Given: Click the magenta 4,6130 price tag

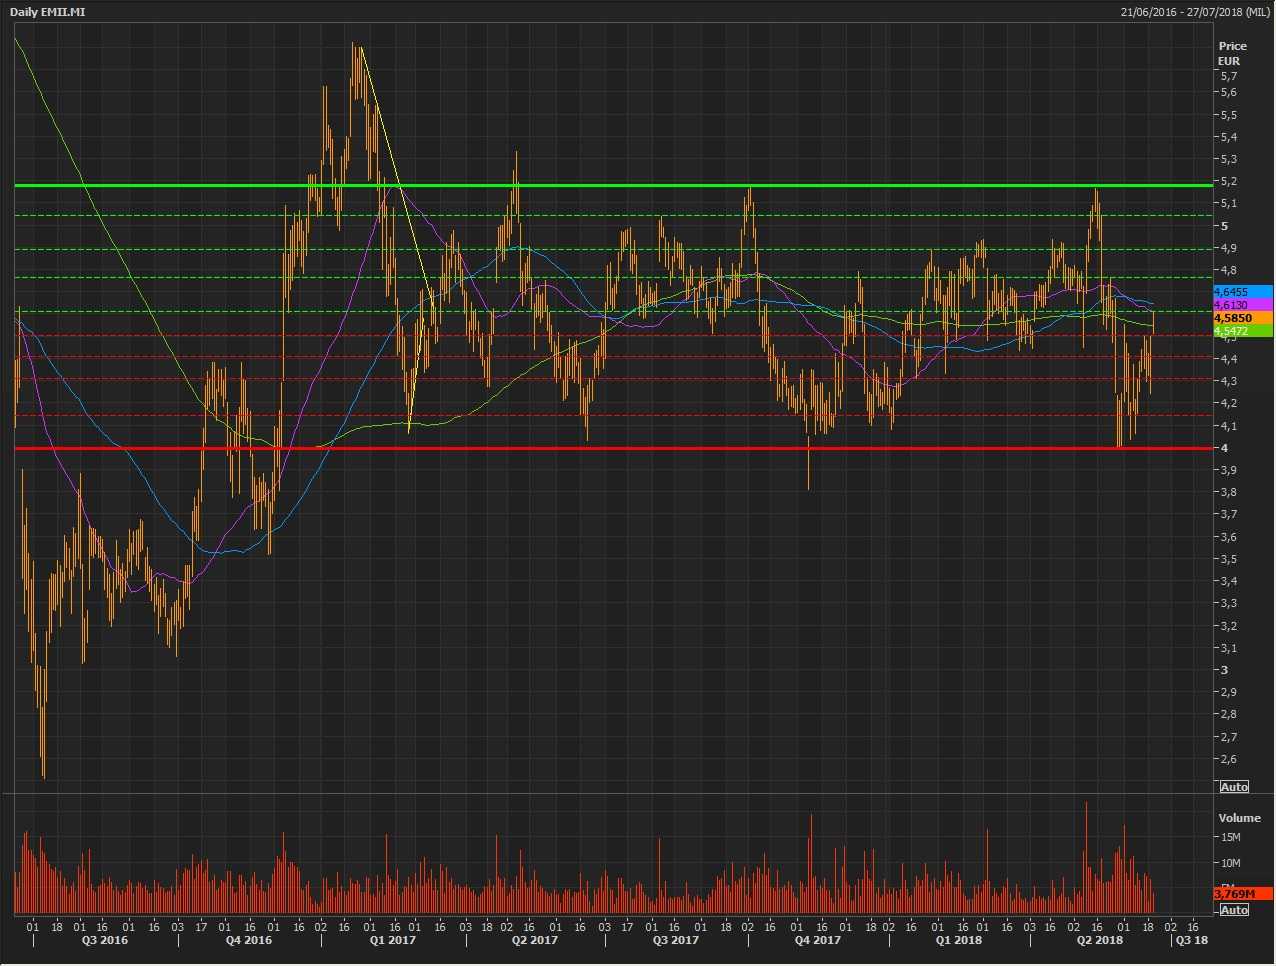Looking at the screenshot, I should (x=1241, y=305).
